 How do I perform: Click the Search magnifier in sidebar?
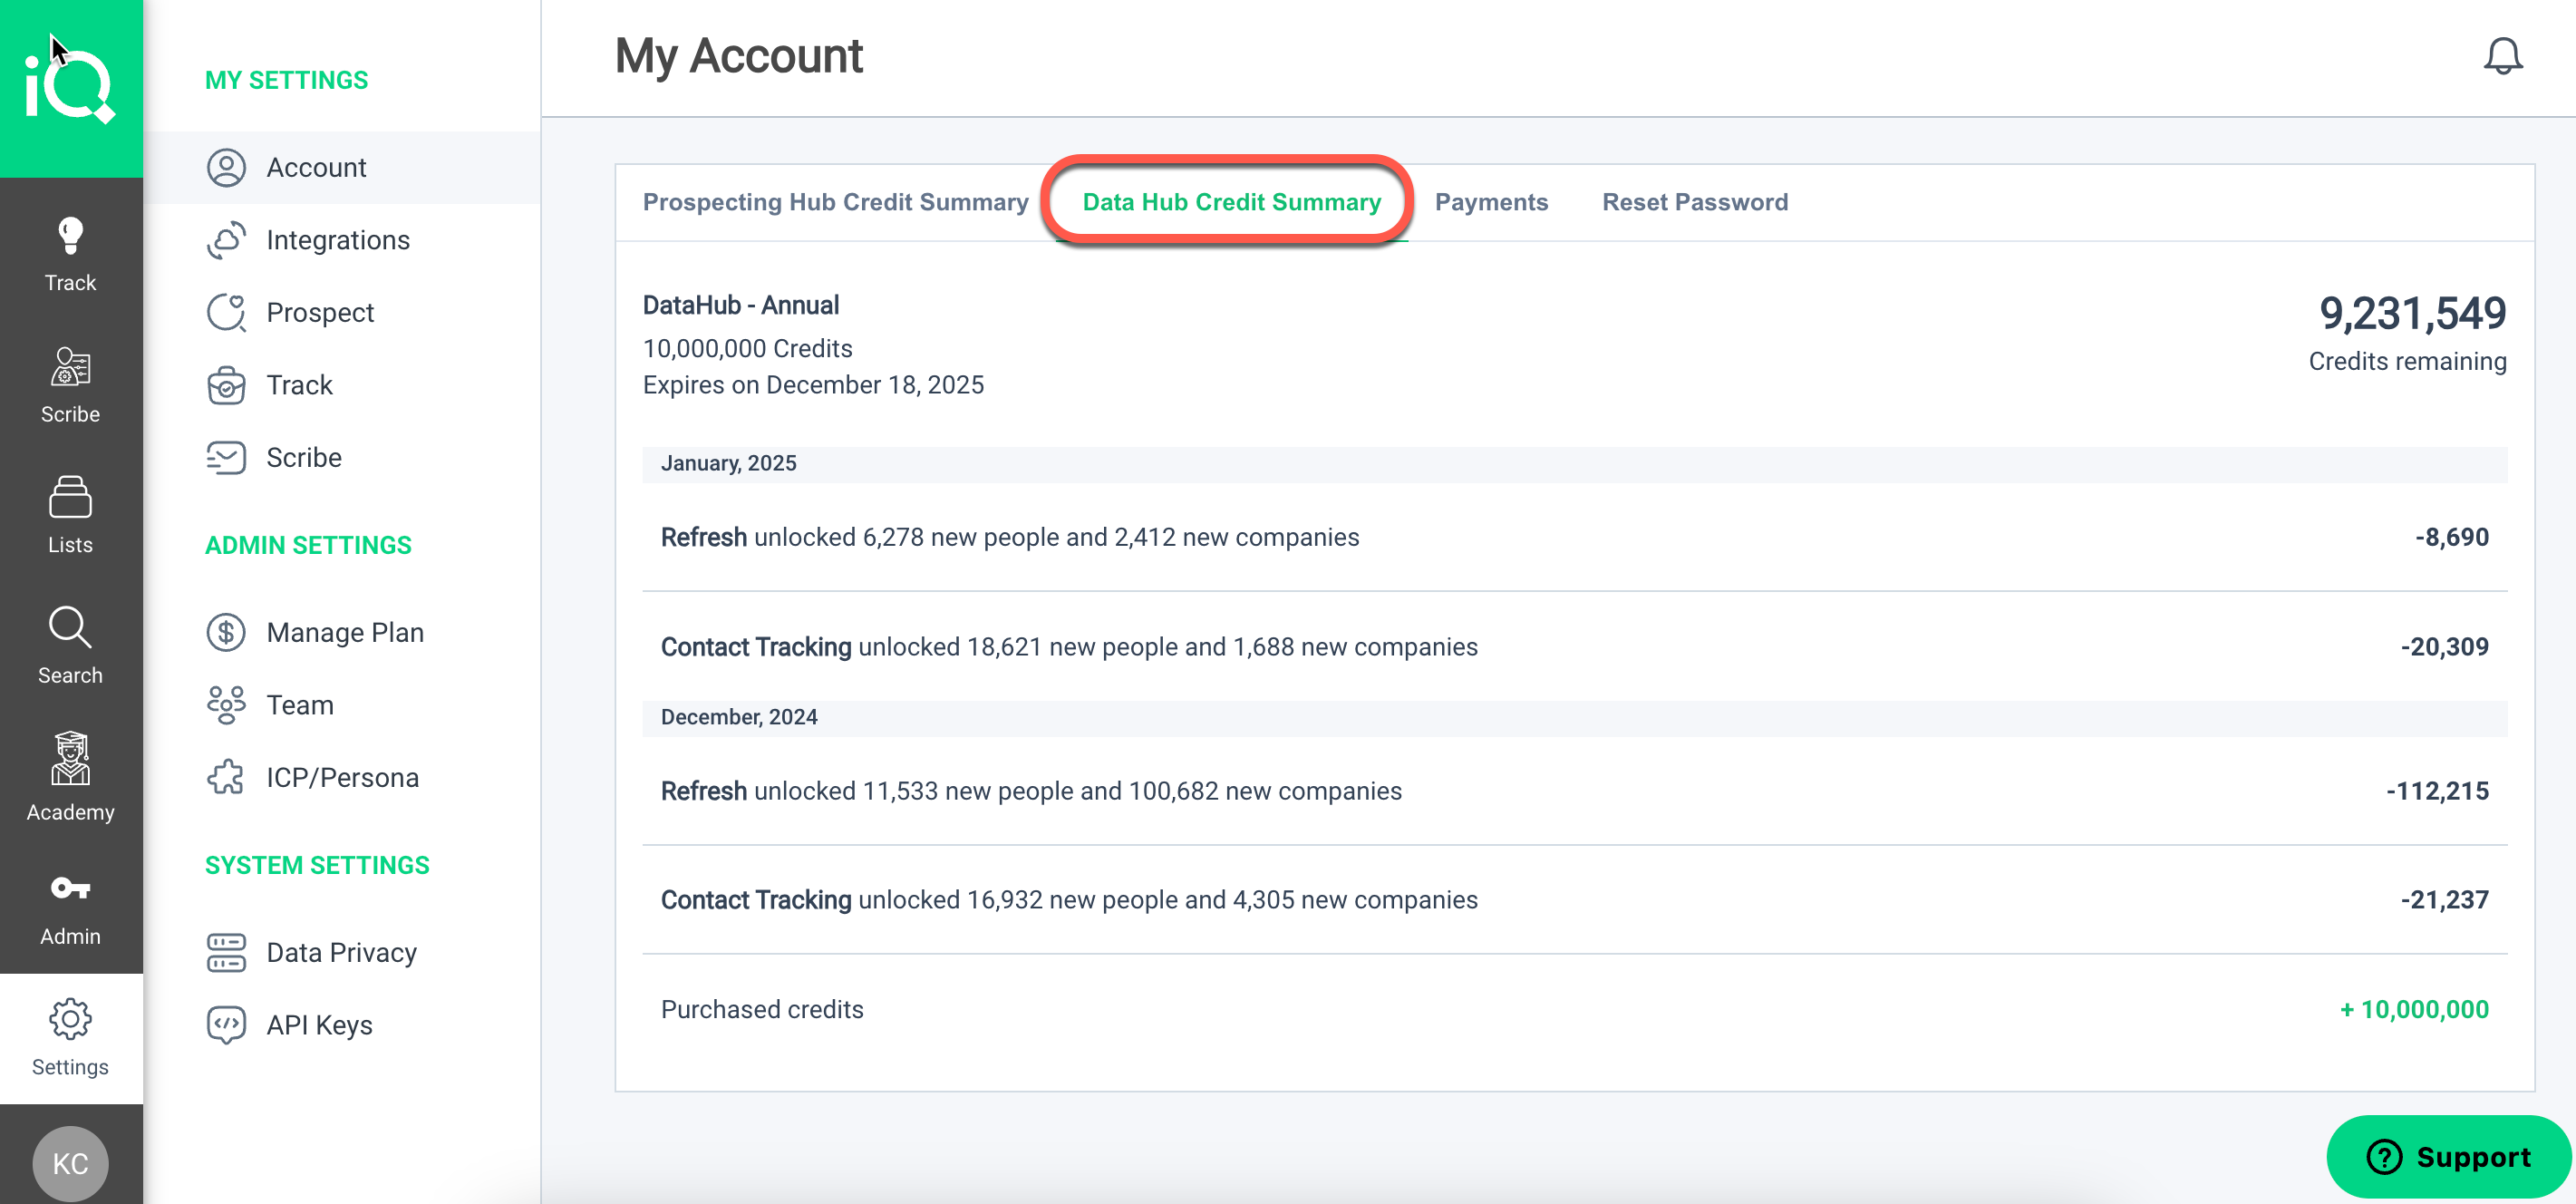tap(70, 645)
